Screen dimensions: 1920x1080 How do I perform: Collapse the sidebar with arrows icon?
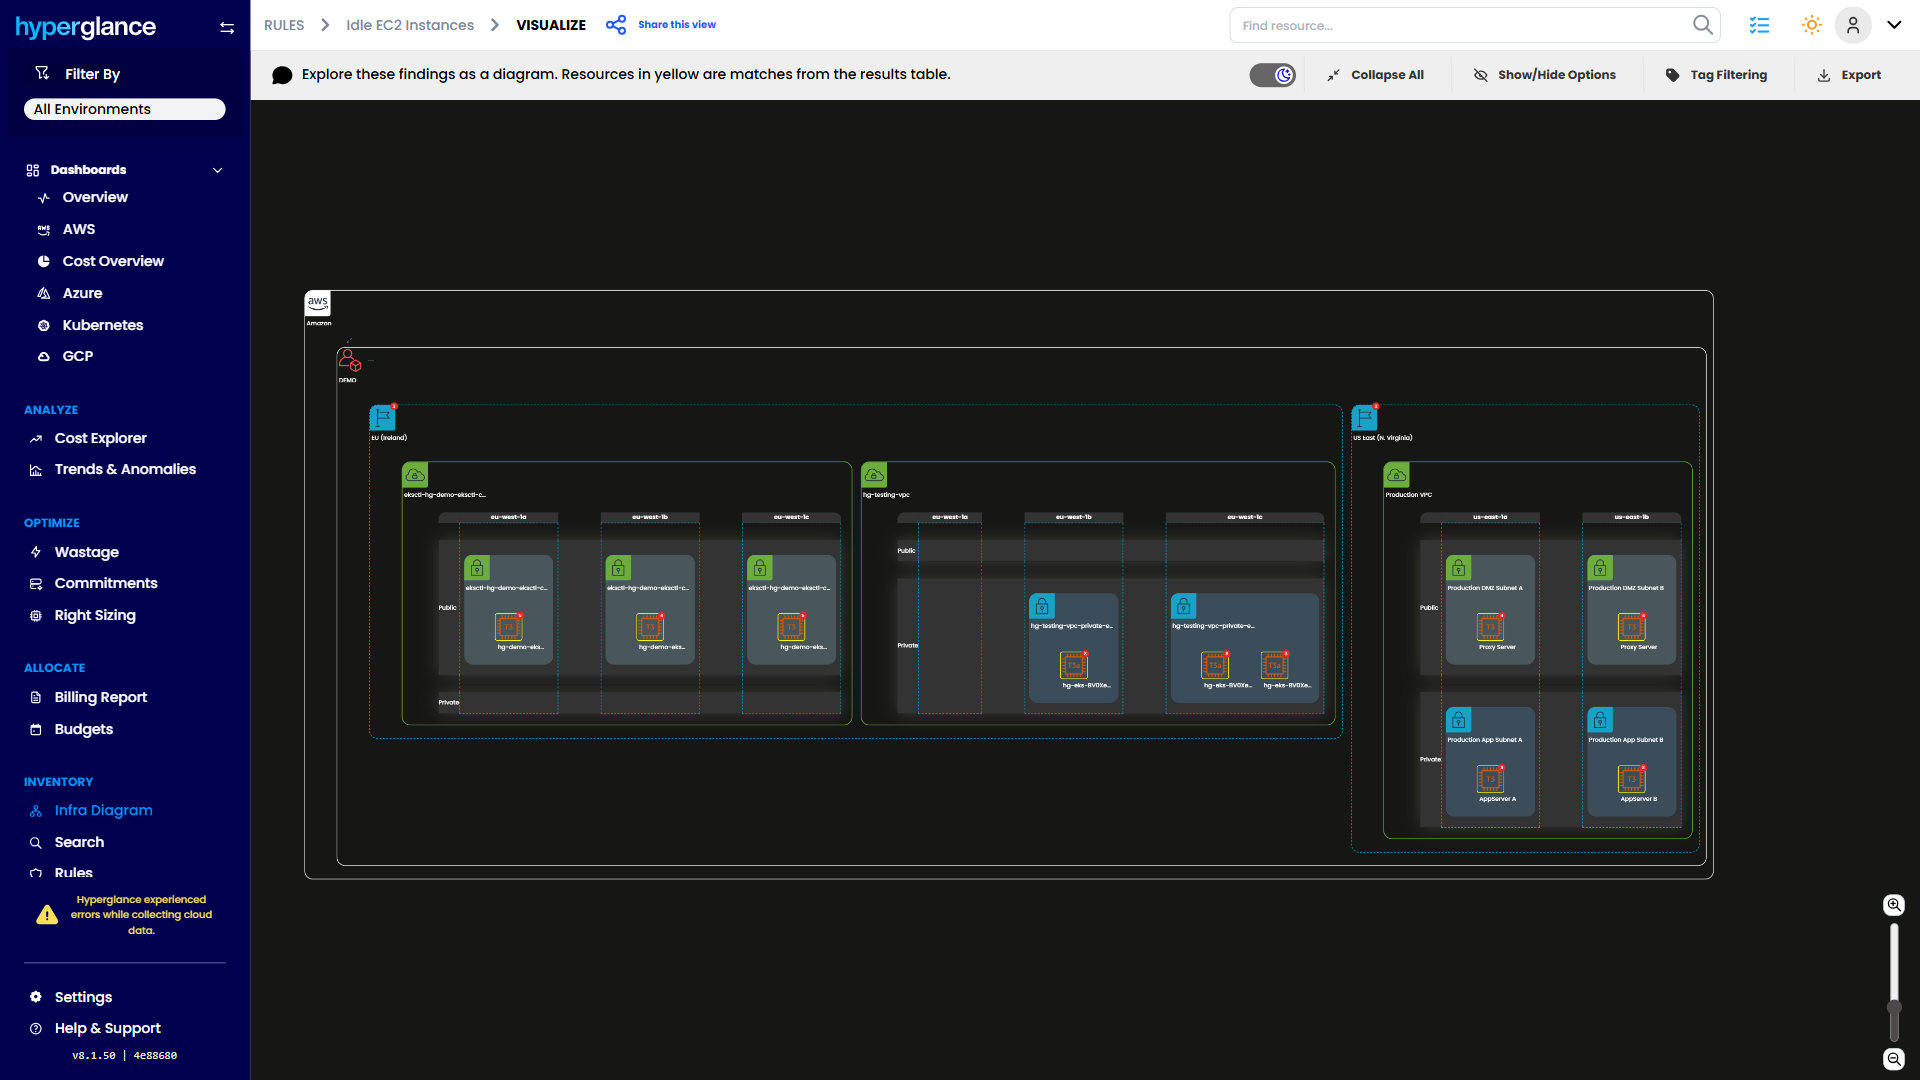227,28
